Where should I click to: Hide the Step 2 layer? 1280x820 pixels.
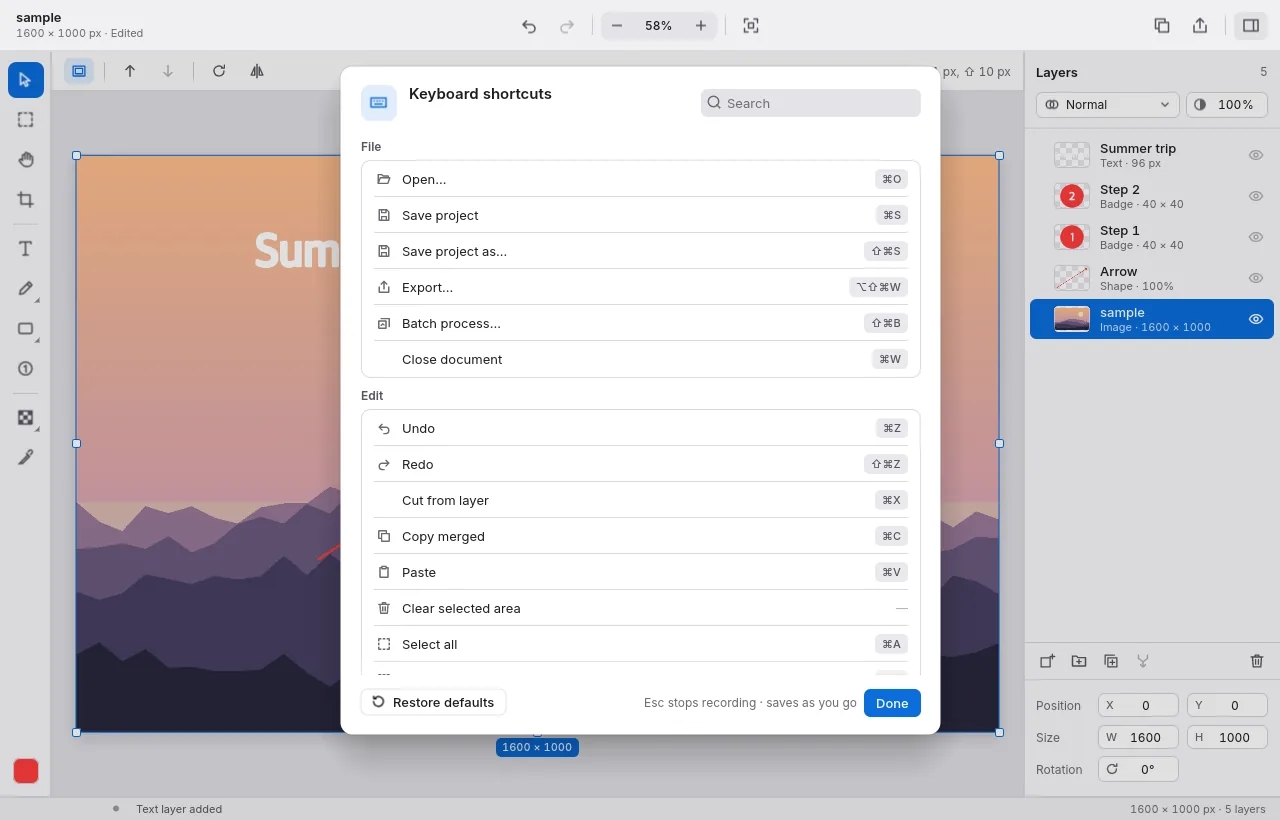pyautogui.click(x=1256, y=196)
